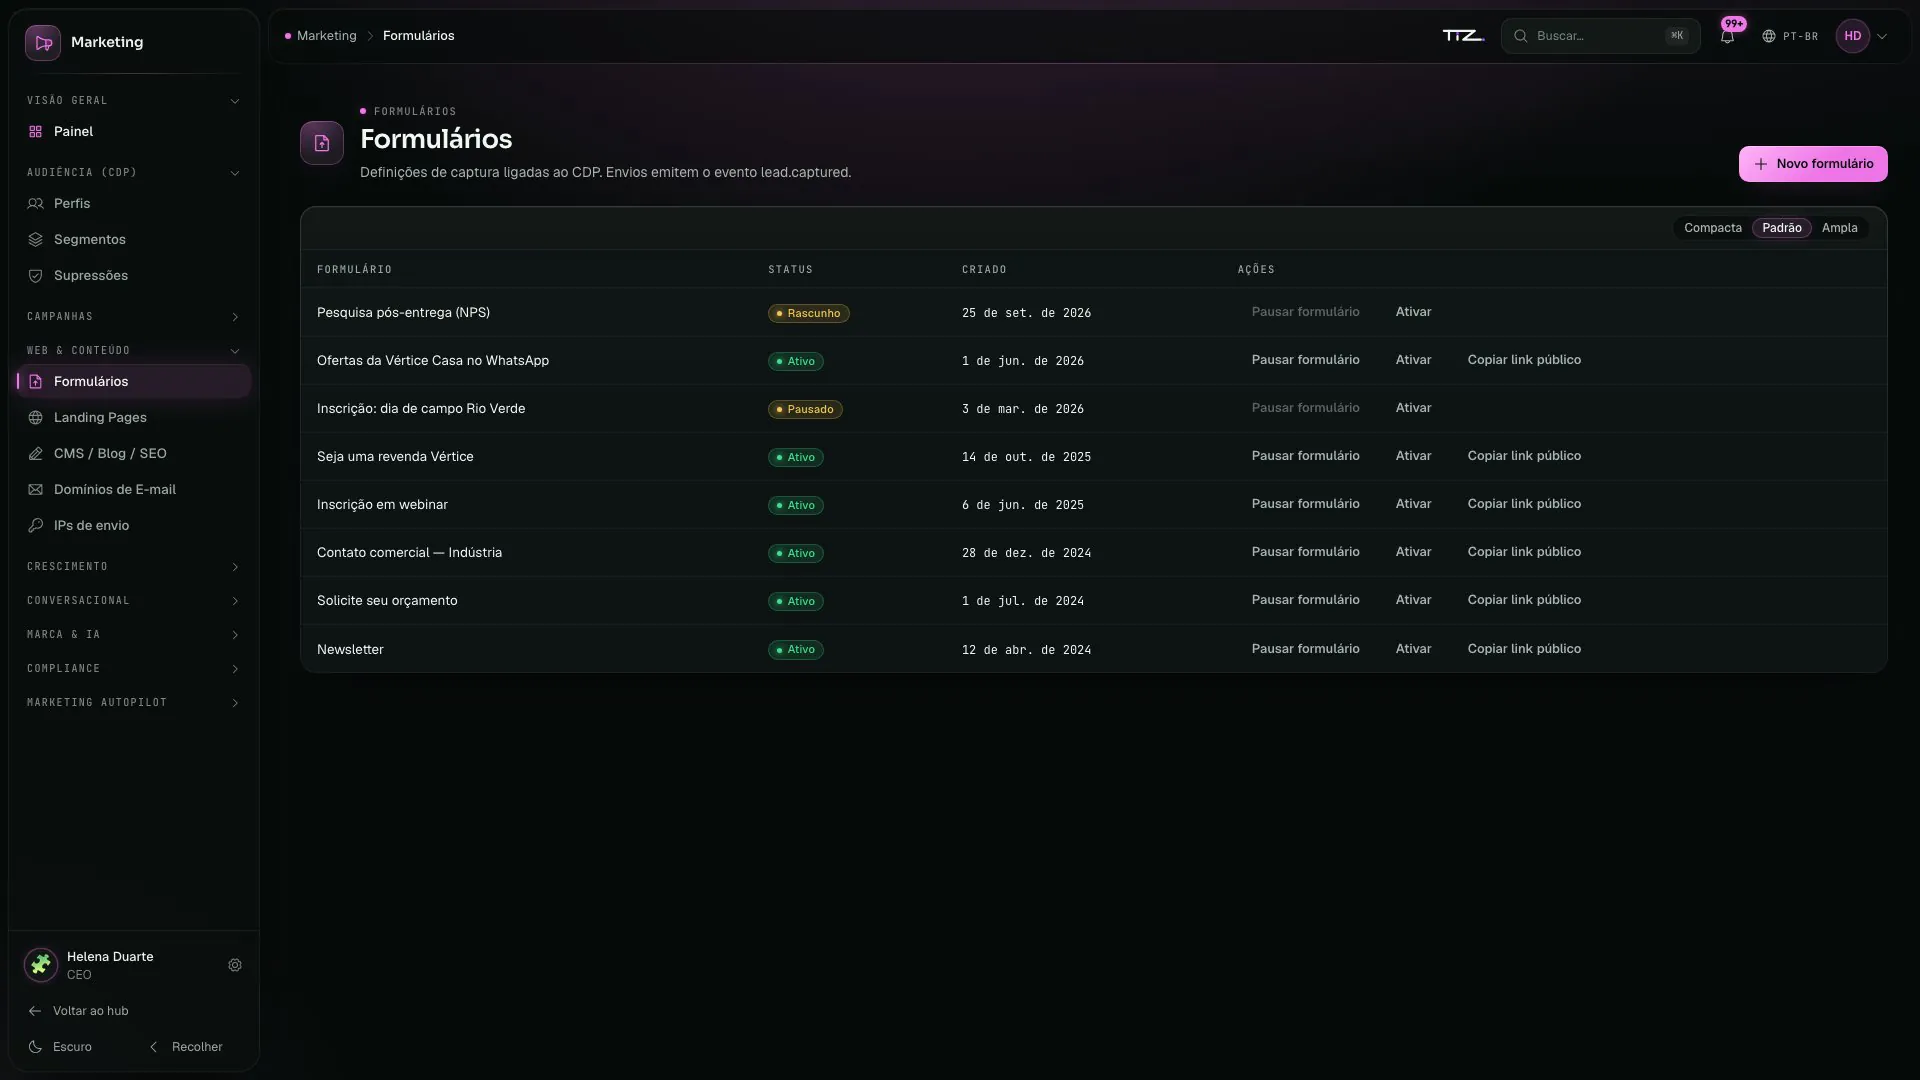This screenshot has height=1080, width=1920.
Task: Expand the Campanhas sidebar section
Action: [x=133, y=317]
